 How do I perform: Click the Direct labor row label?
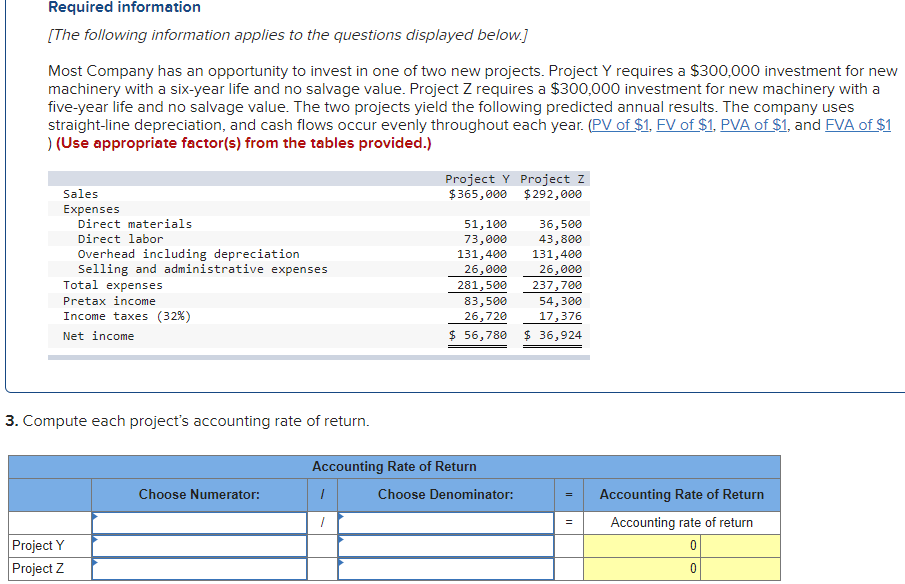coord(121,239)
